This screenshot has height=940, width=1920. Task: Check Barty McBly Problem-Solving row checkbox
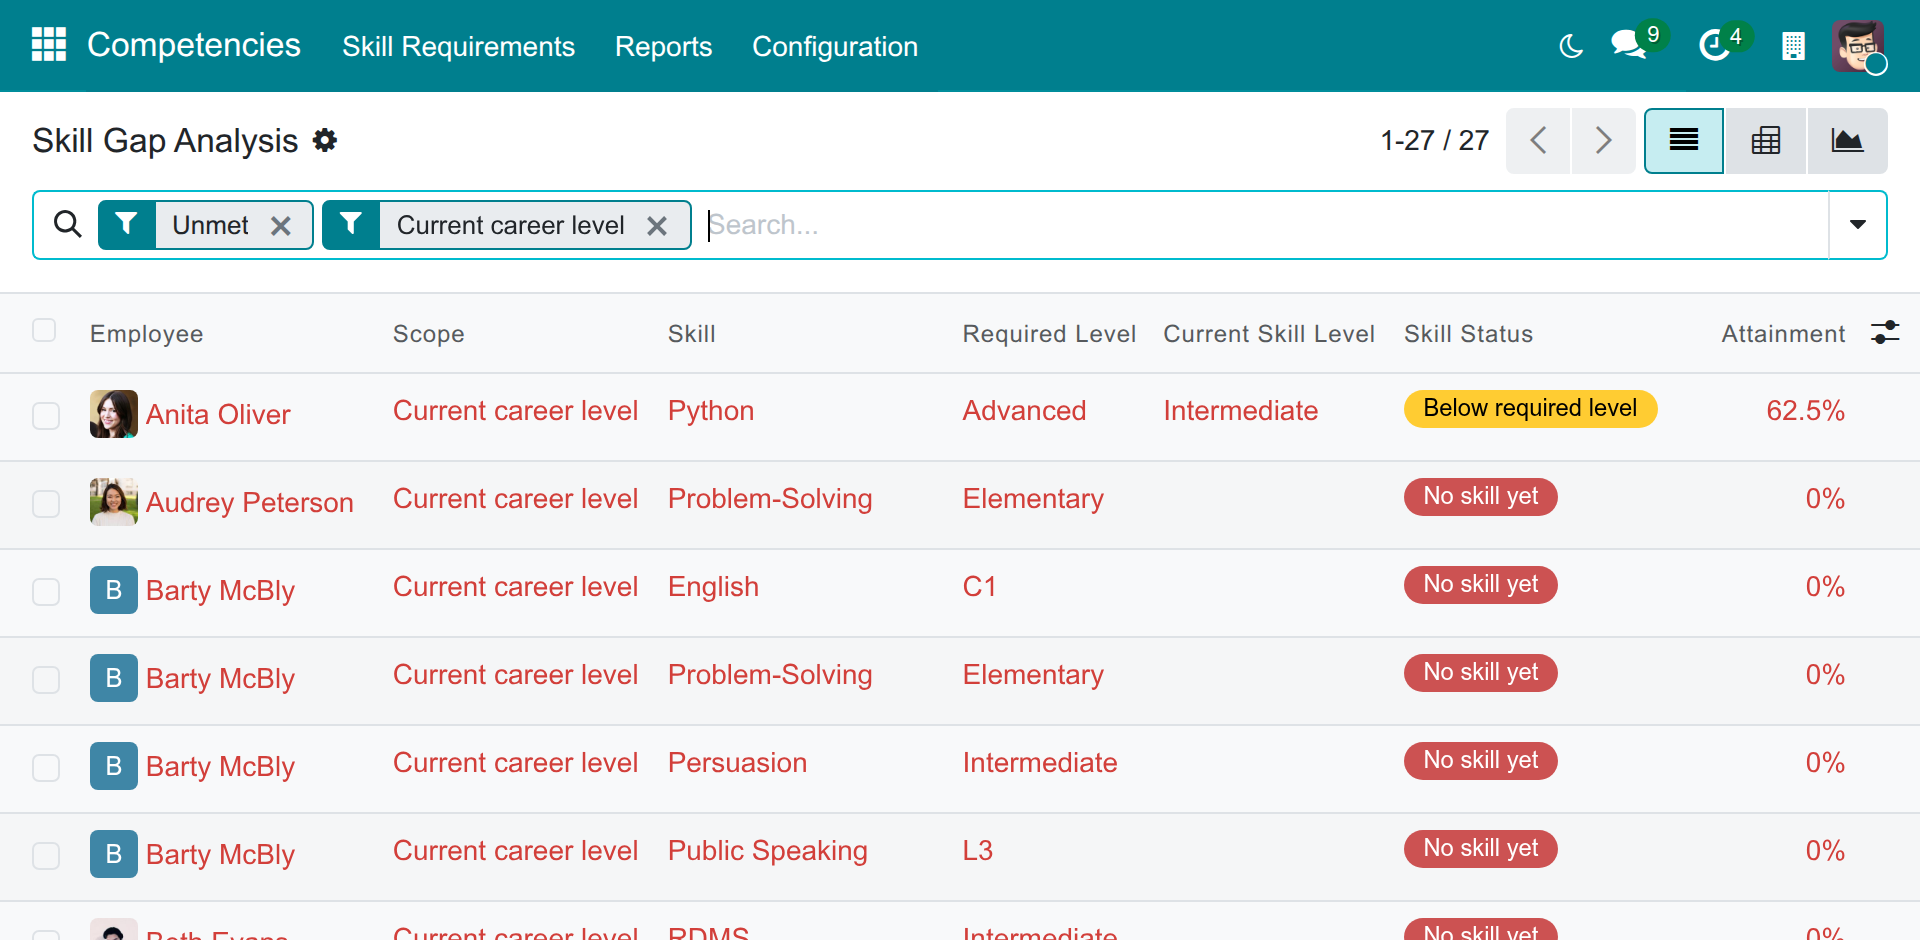click(46, 679)
